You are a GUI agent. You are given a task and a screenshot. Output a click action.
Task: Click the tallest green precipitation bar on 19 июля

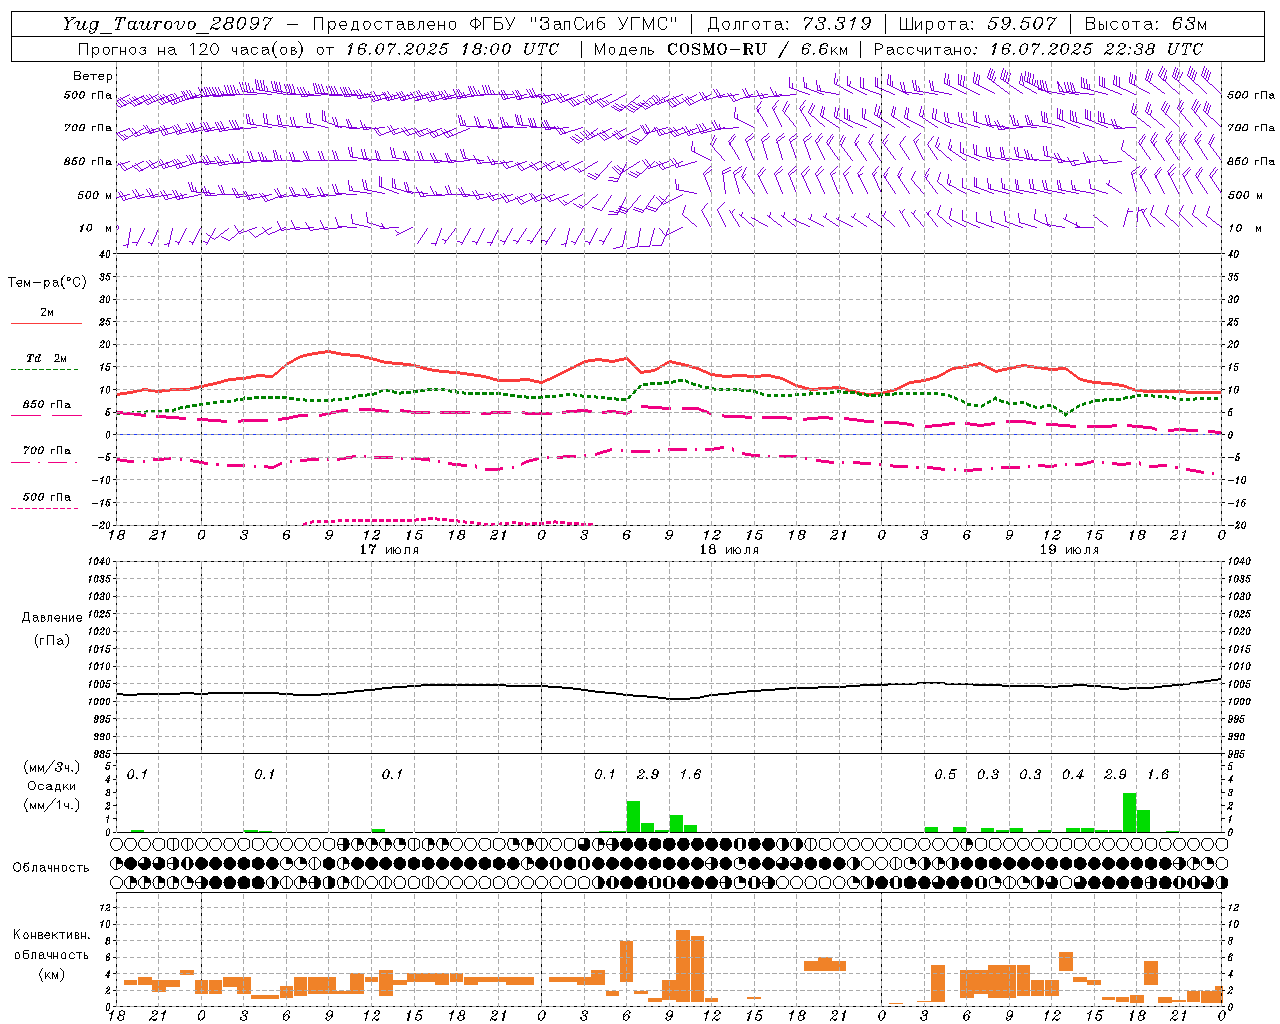pyautogui.click(x=1129, y=813)
